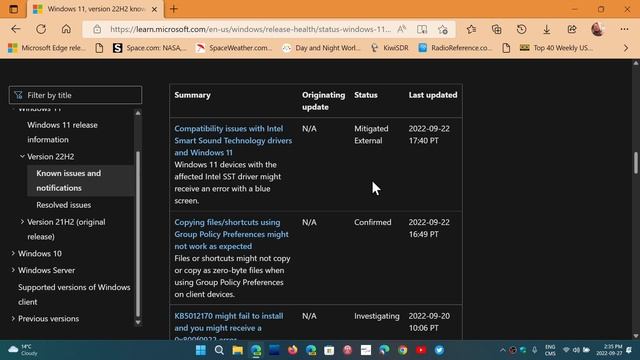Expand Previous versions section

click(13, 318)
